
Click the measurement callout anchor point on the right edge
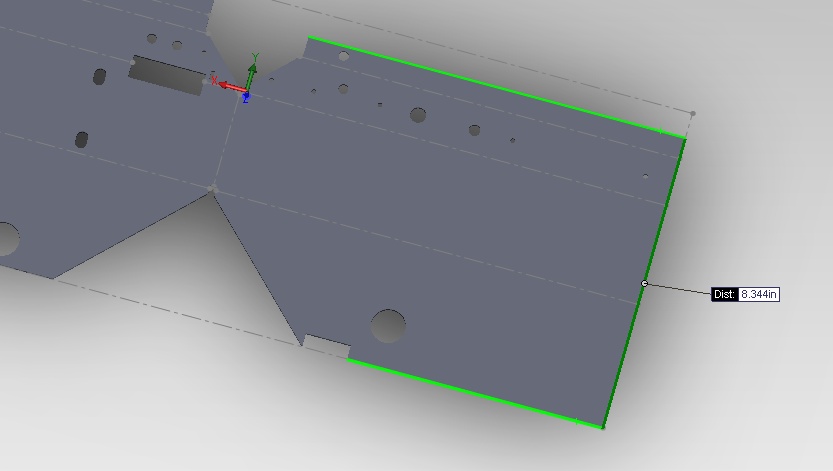[x=644, y=284]
